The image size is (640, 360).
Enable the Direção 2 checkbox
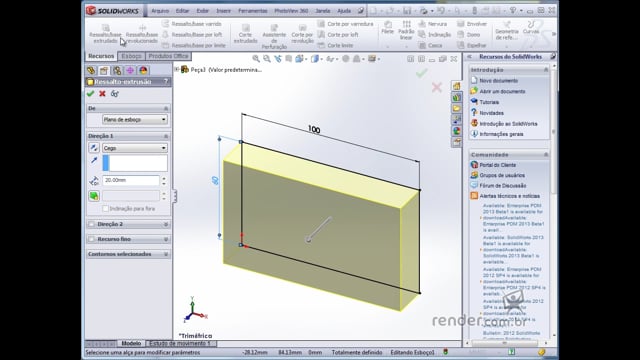[x=91, y=224]
